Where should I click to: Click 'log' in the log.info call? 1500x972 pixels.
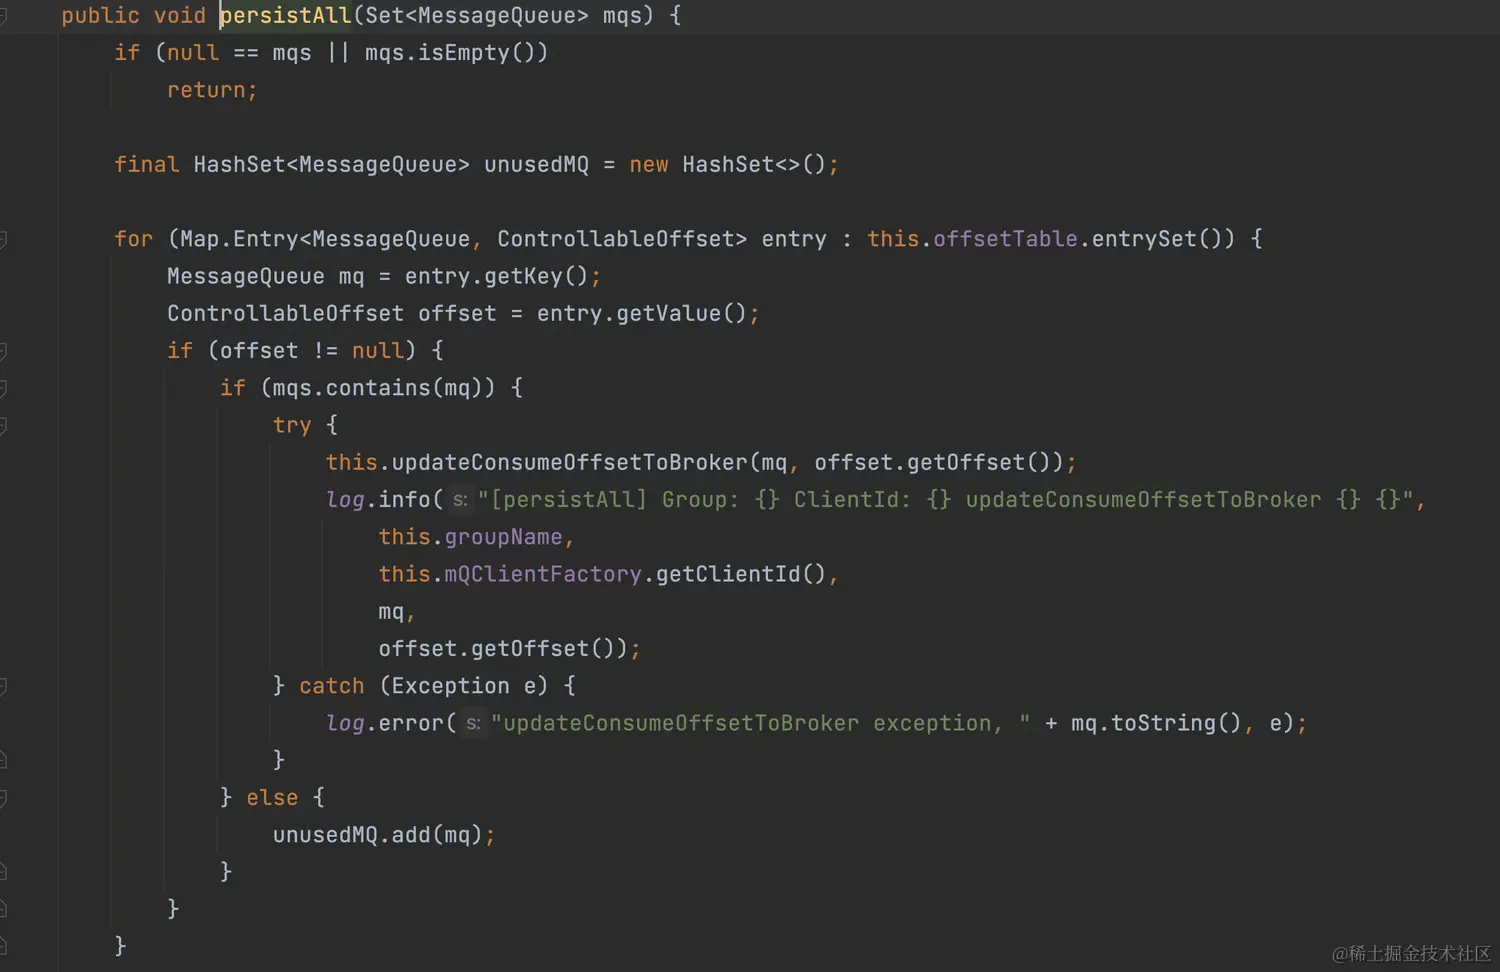tap(345, 499)
